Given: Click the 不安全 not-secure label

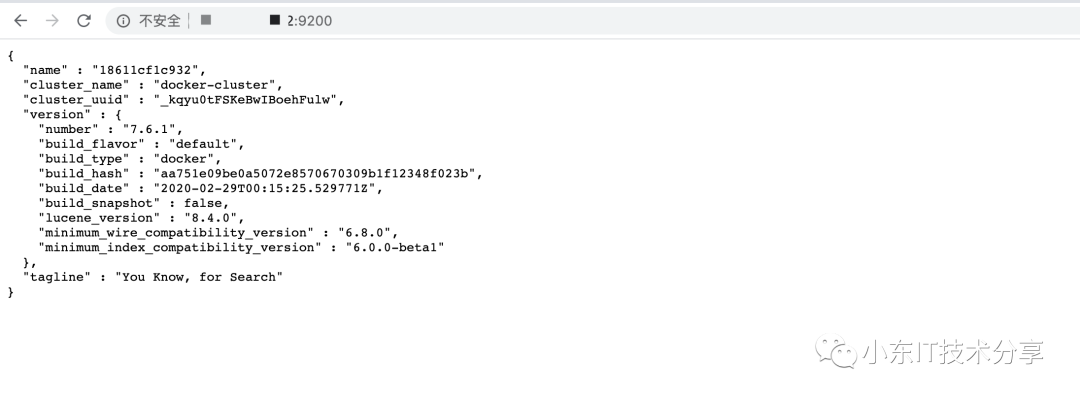Looking at the screenshot, I should 160,20.
